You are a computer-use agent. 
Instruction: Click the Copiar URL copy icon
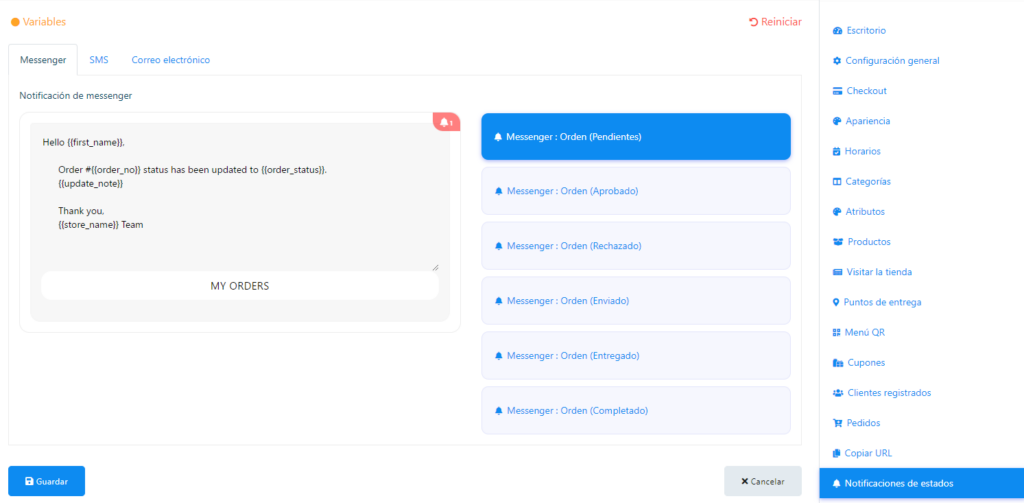point(837,453)
